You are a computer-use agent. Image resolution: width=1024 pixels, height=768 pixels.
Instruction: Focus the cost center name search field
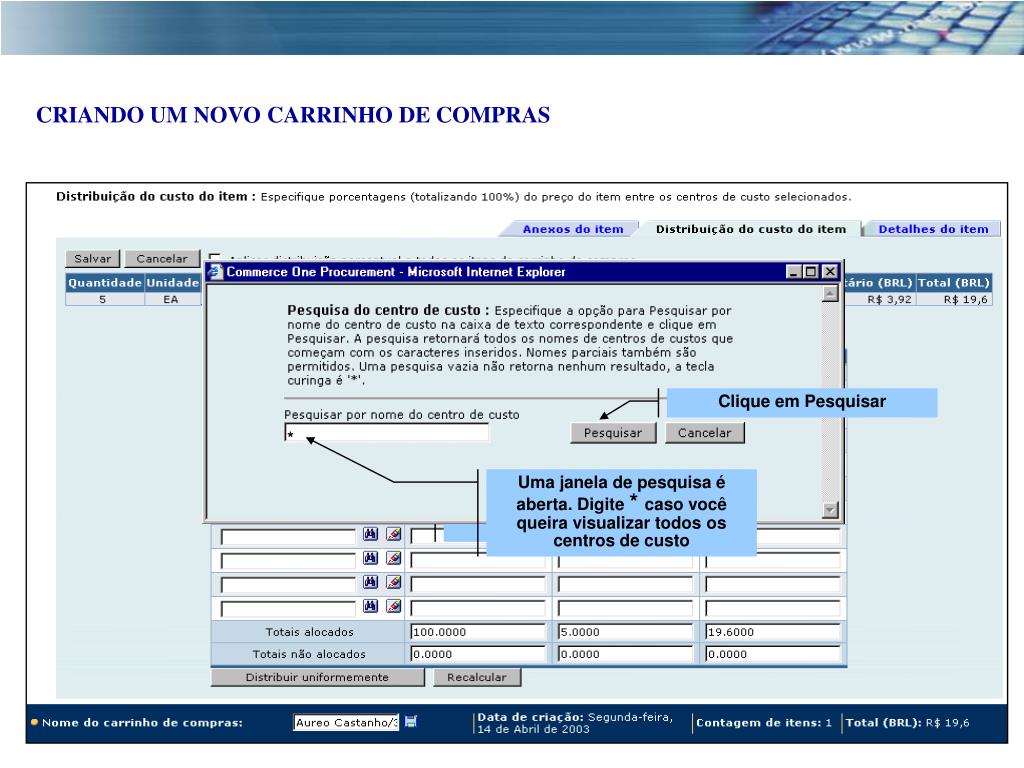coord(387,433)
